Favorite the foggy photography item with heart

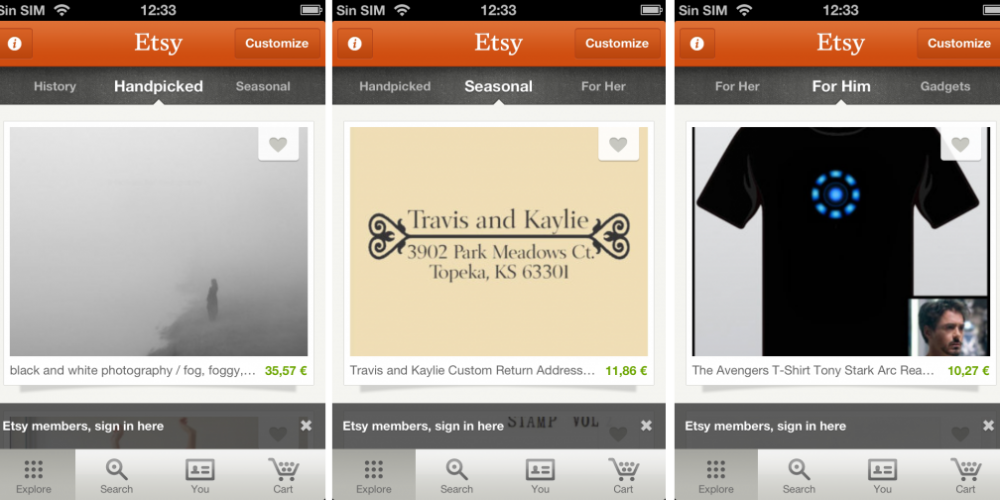278,144
